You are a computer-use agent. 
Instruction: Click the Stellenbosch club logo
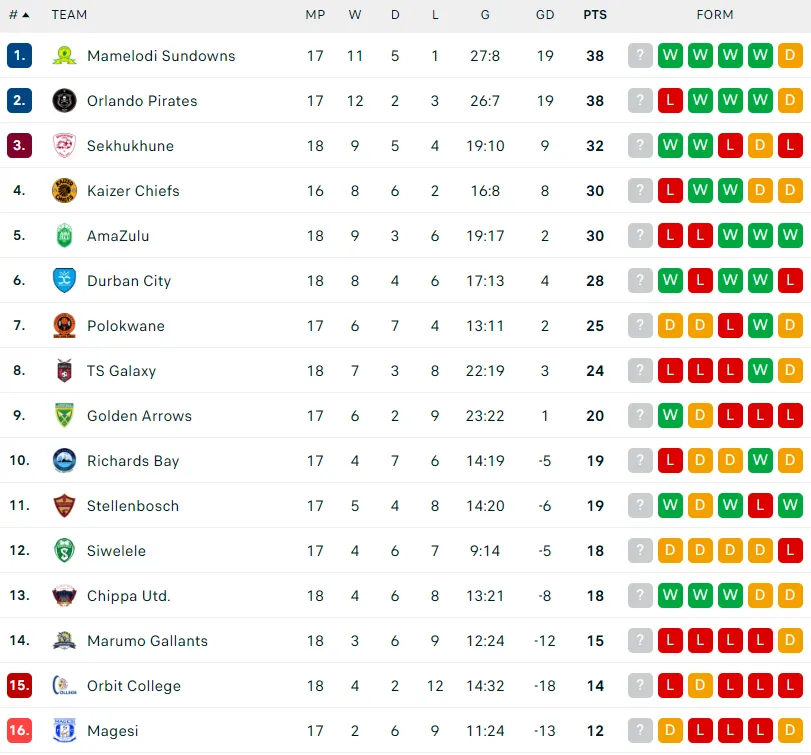[x=64, y=506]
